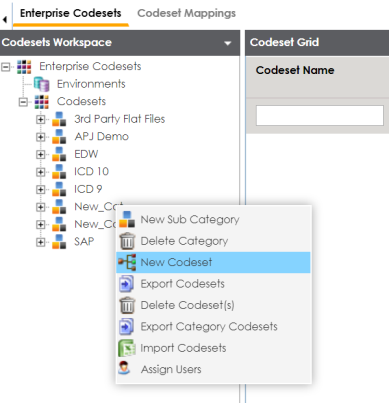Image resolution: width=389 pixels, height=403 pixels.
Task: Choose Export Codesets menu entry
Action: [x=213, y=284]
